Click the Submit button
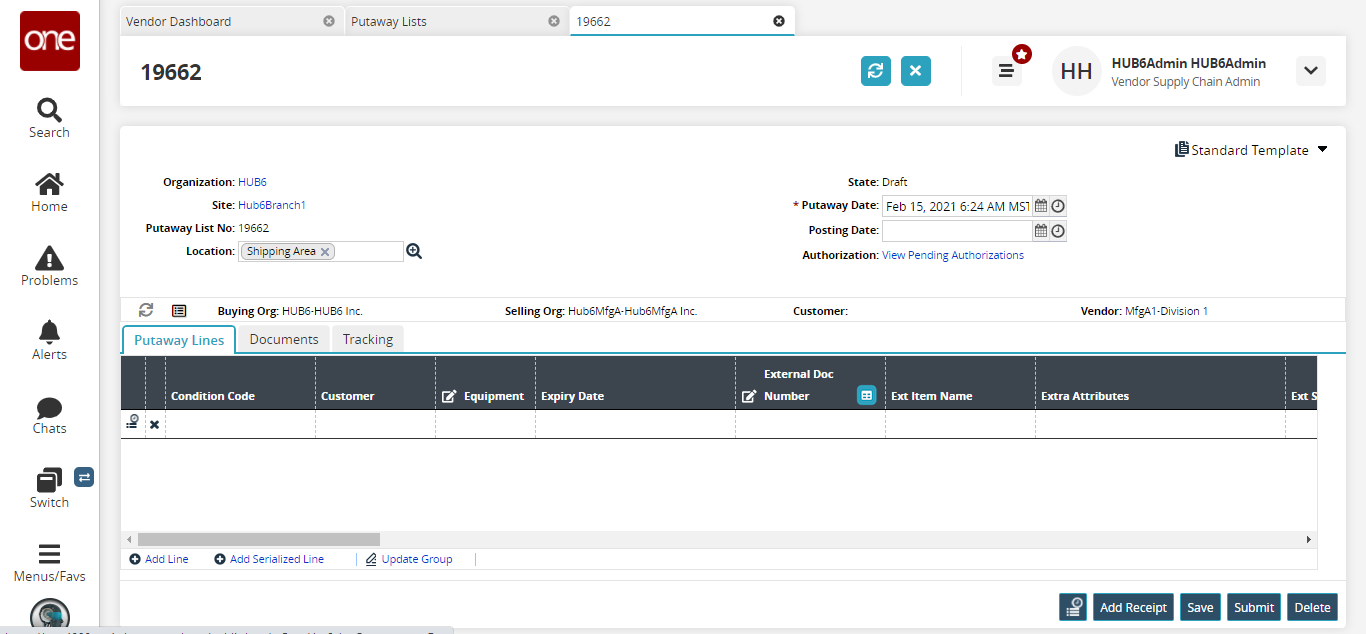The image size is (1366, 634). coord(1254,607)
